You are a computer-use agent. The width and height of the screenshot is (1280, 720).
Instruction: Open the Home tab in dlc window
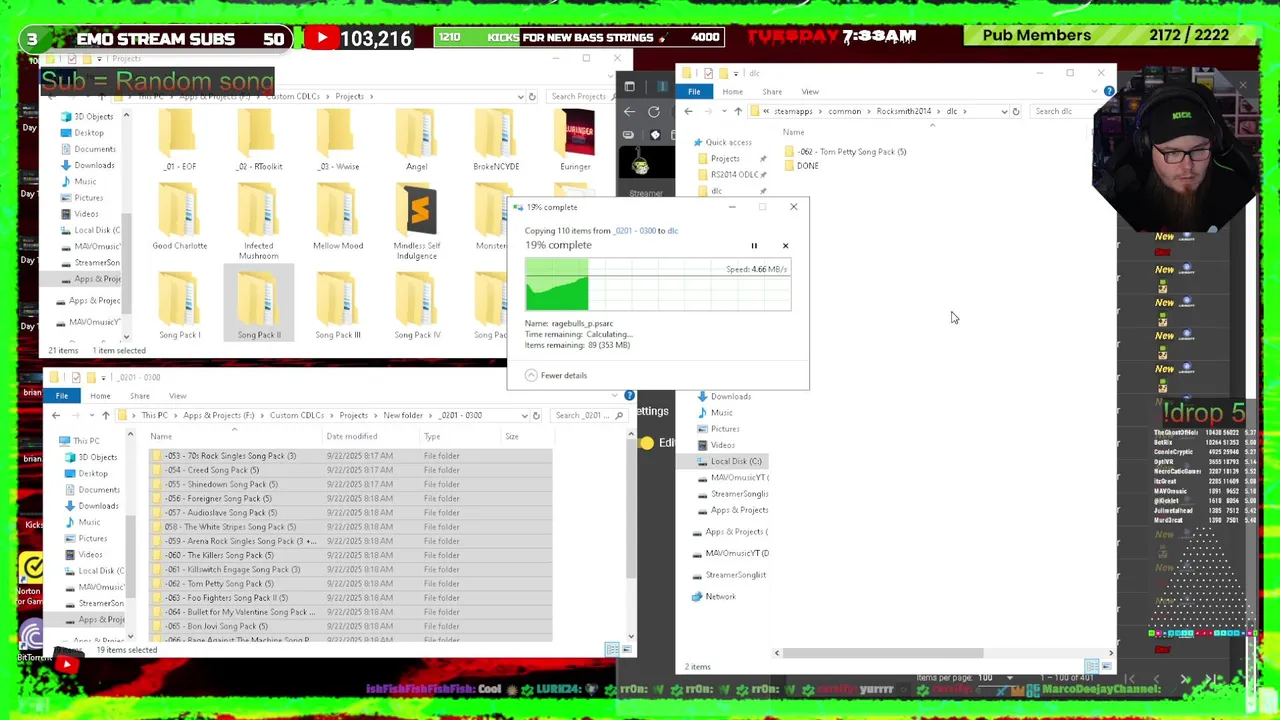coord(732,91)
